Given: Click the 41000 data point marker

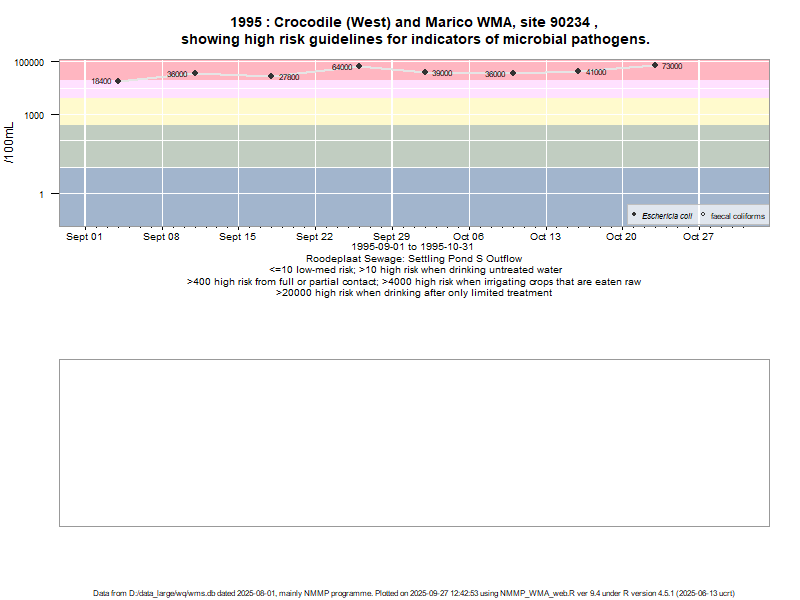Looking at the screenshot, I should click(x=578, y=71).
